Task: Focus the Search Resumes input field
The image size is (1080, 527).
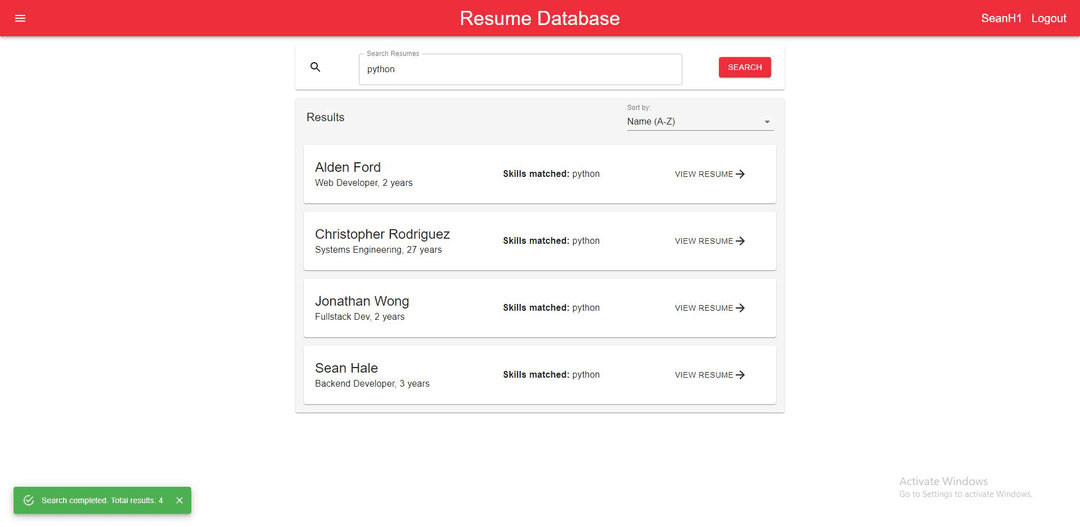Action: pos(520,69)
